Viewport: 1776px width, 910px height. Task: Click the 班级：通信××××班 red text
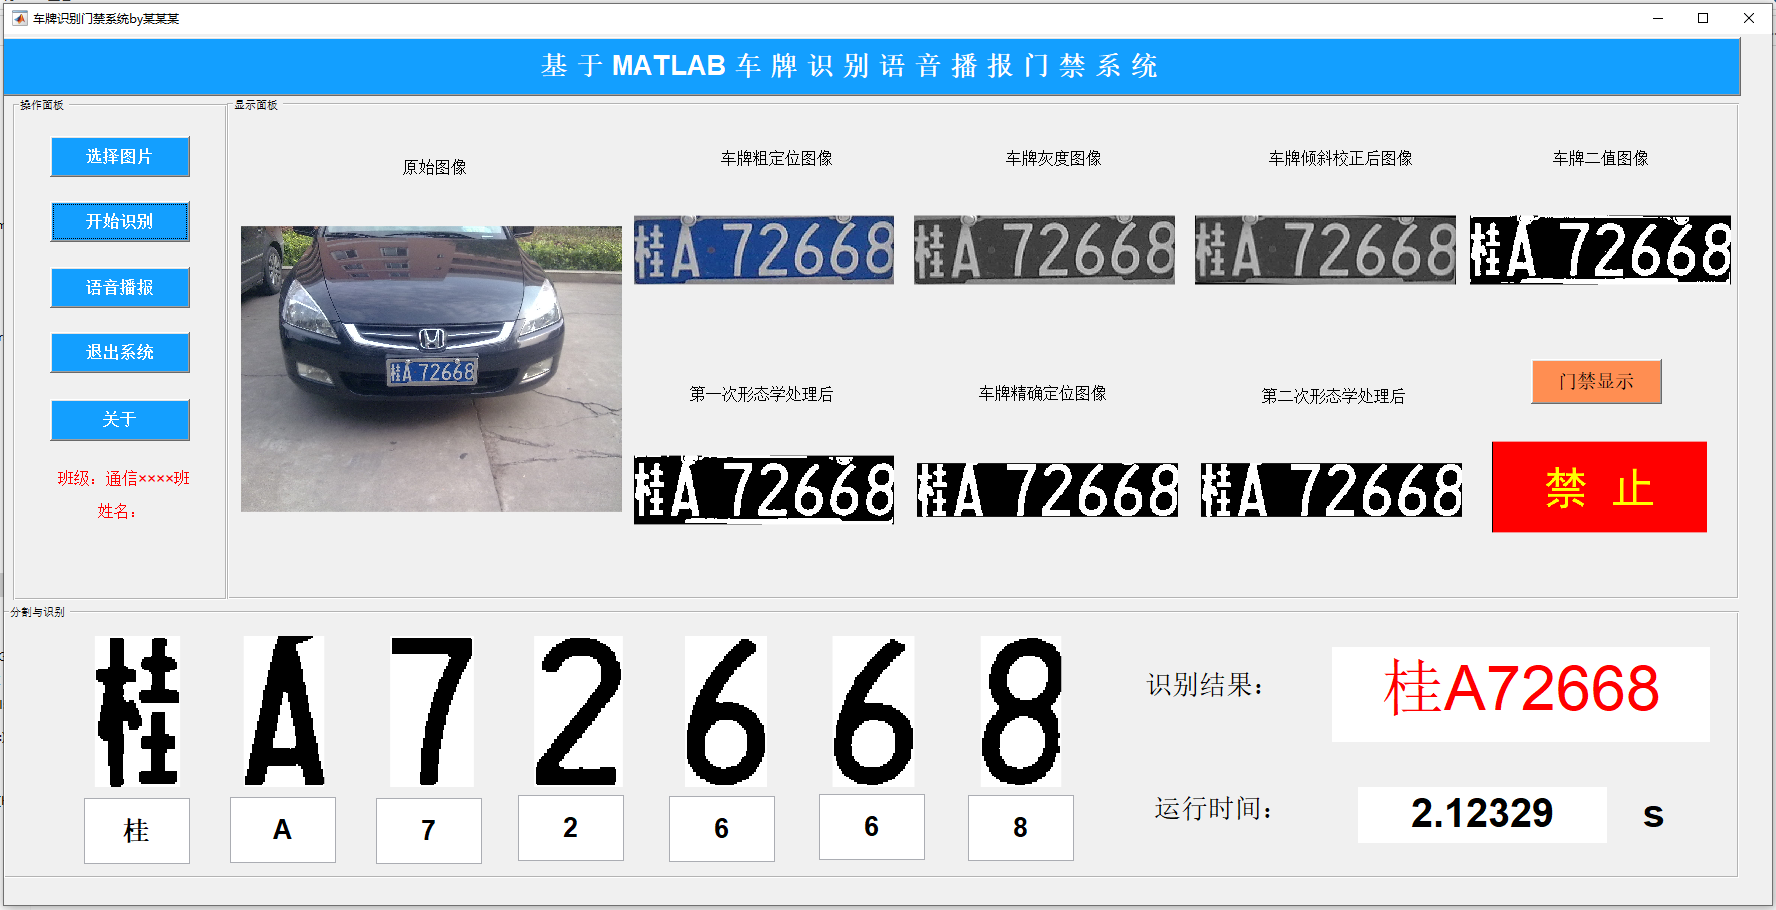click(123, 478)
